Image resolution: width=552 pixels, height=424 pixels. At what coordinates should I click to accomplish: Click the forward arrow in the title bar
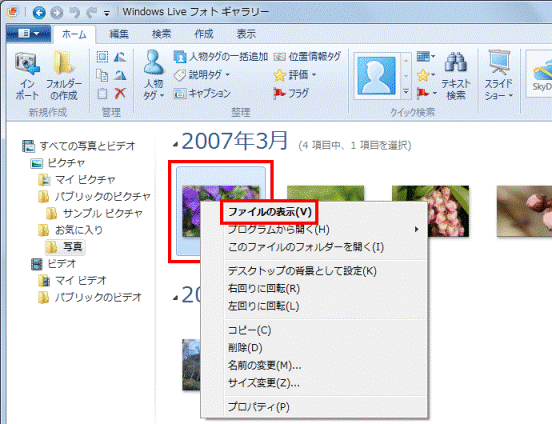point(57,13)
